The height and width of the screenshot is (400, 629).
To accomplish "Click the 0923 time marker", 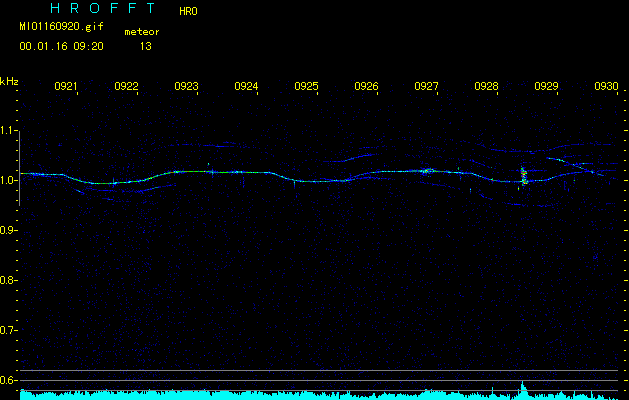I will [x=186, y=86].
